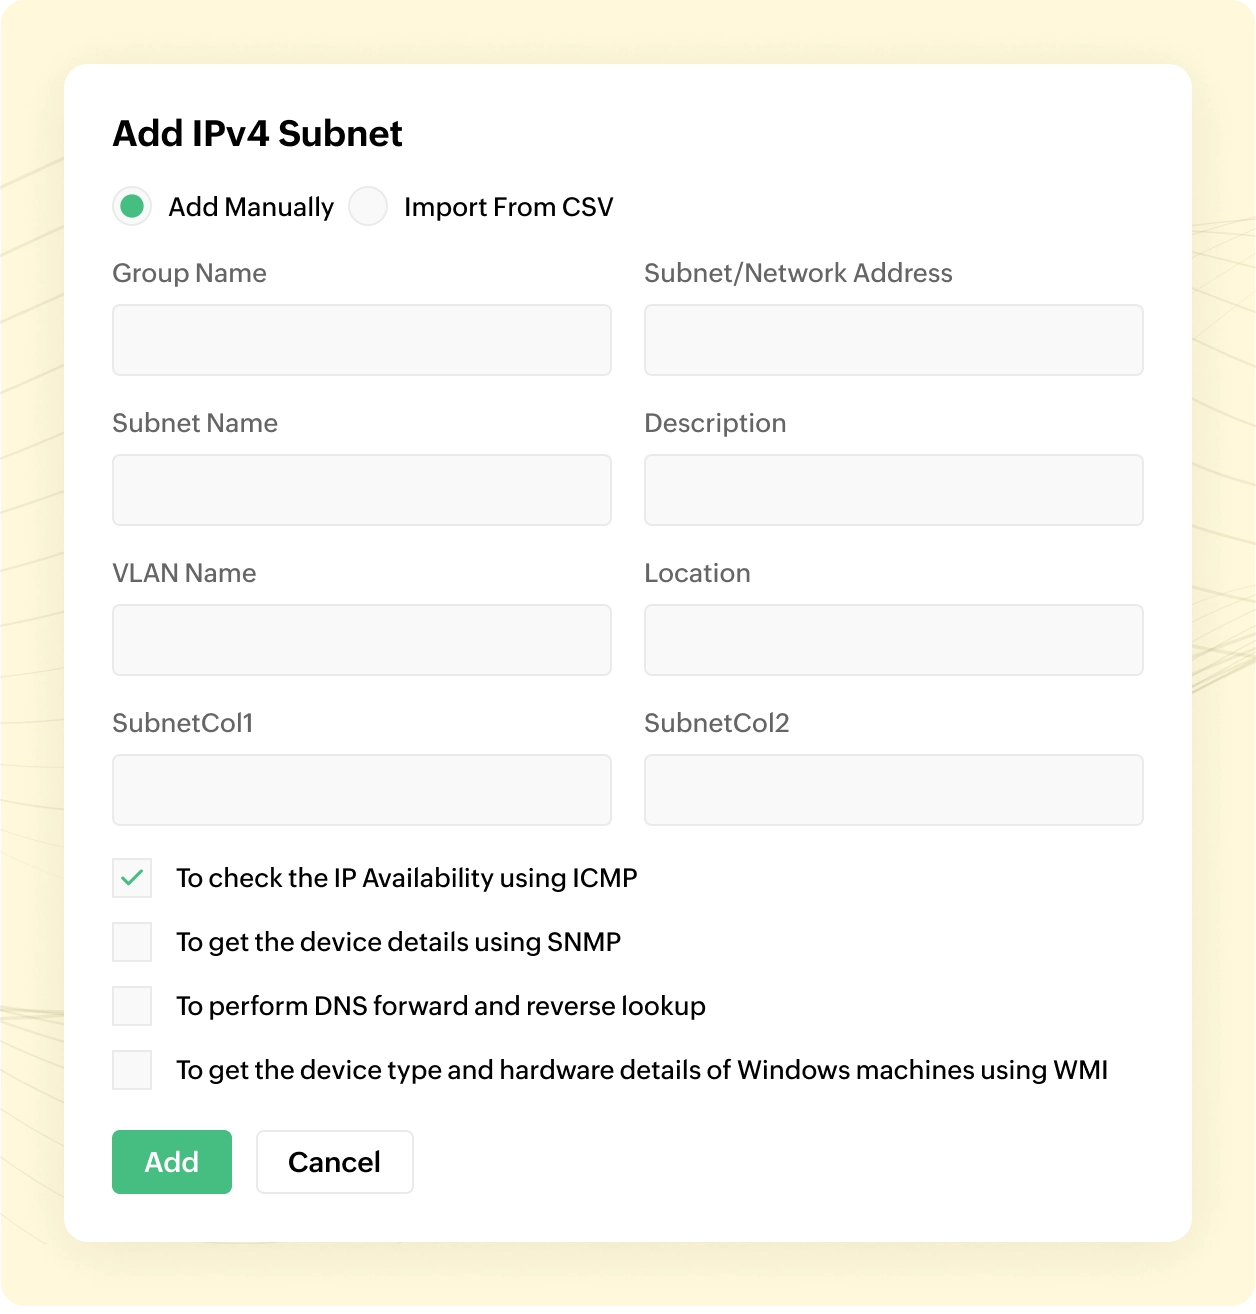The image size is (1256, 1314).
Task: Focus the Description text box
Action: pyautogui.click(x=893, y=490)
